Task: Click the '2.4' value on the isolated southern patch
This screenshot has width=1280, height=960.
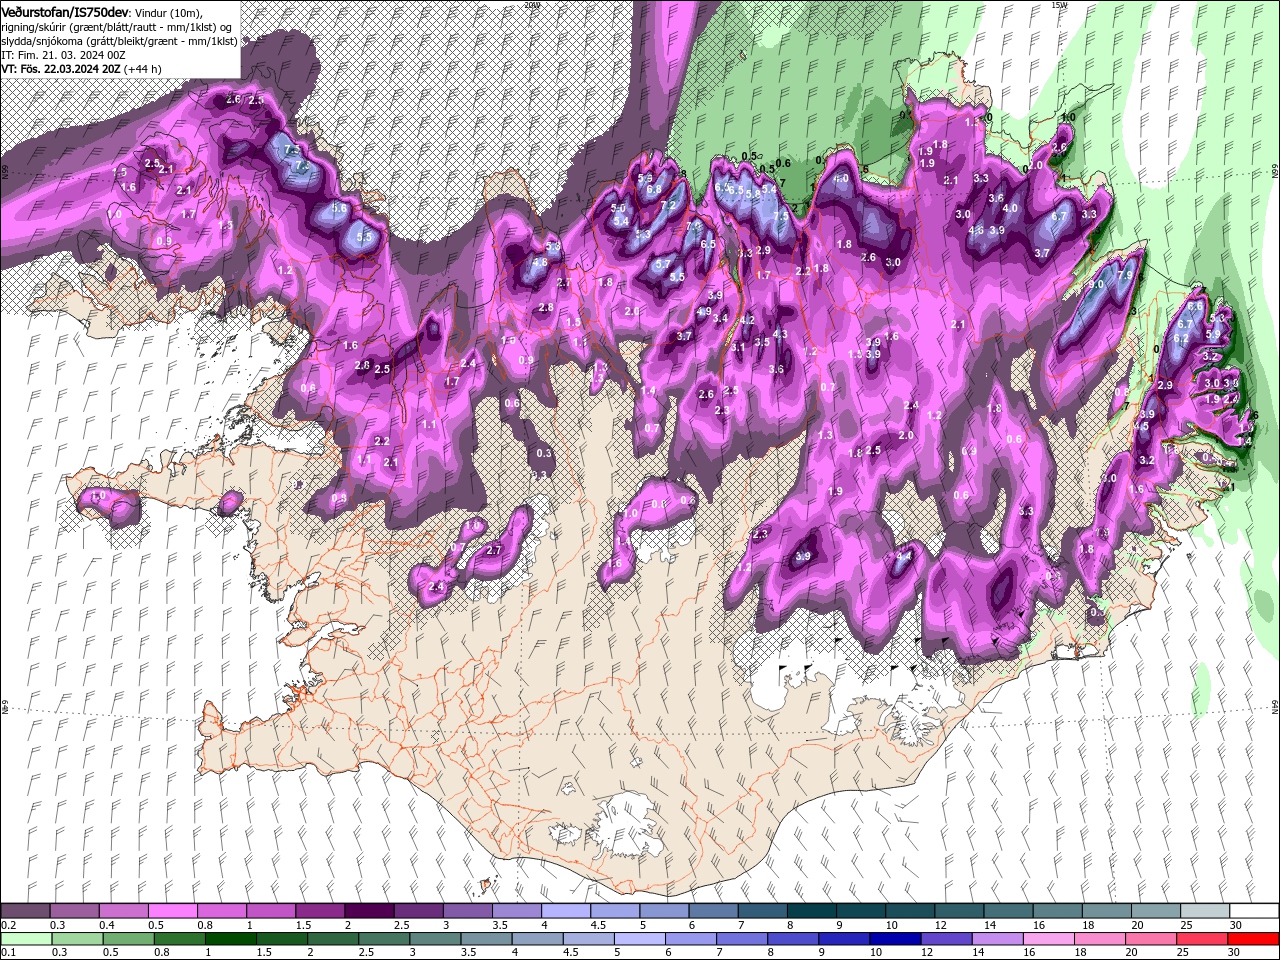Action: click(x=436, y=586)
